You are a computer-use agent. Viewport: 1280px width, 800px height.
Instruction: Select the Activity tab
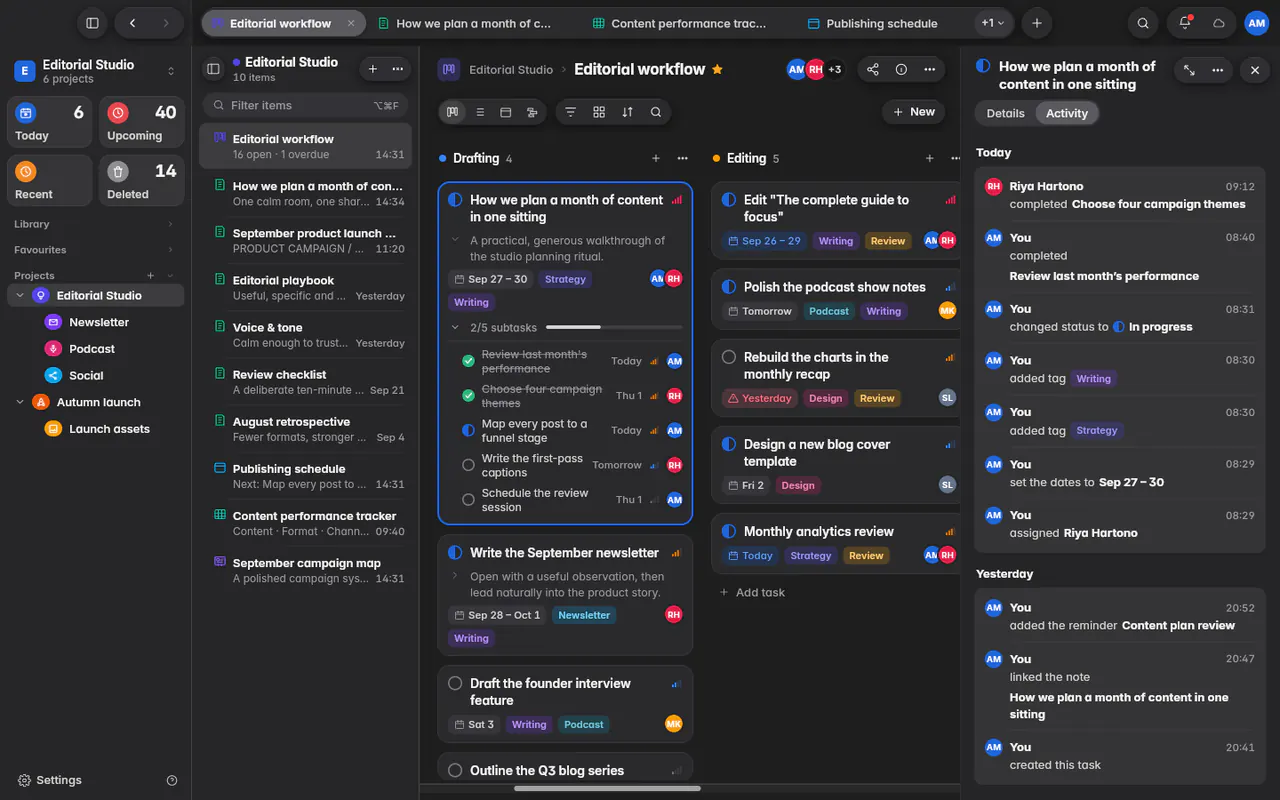(x=1067, y=113)
